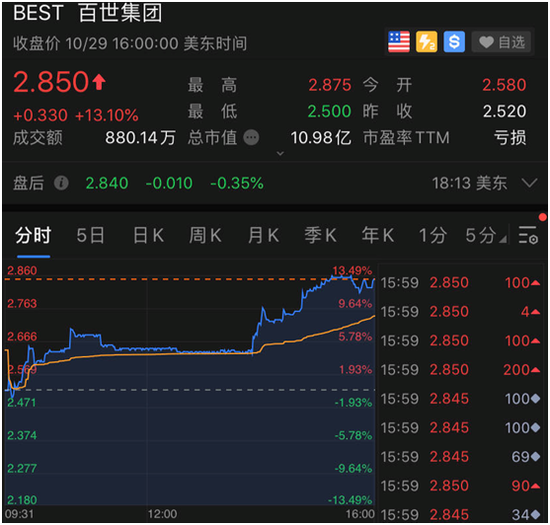Select the 分时 chart tab
550x525 pixels.
click(33, 235)
